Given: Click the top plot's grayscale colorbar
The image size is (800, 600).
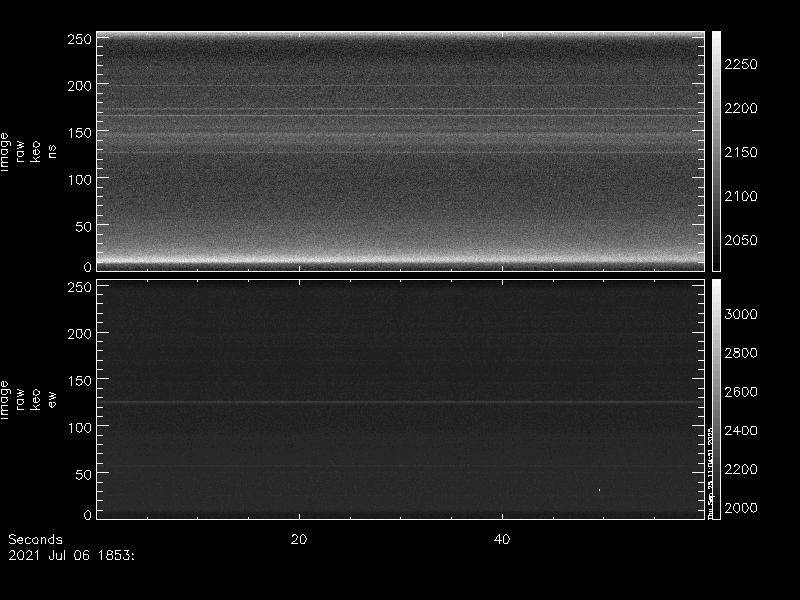Looking at the screenshot, I should 716,150.
